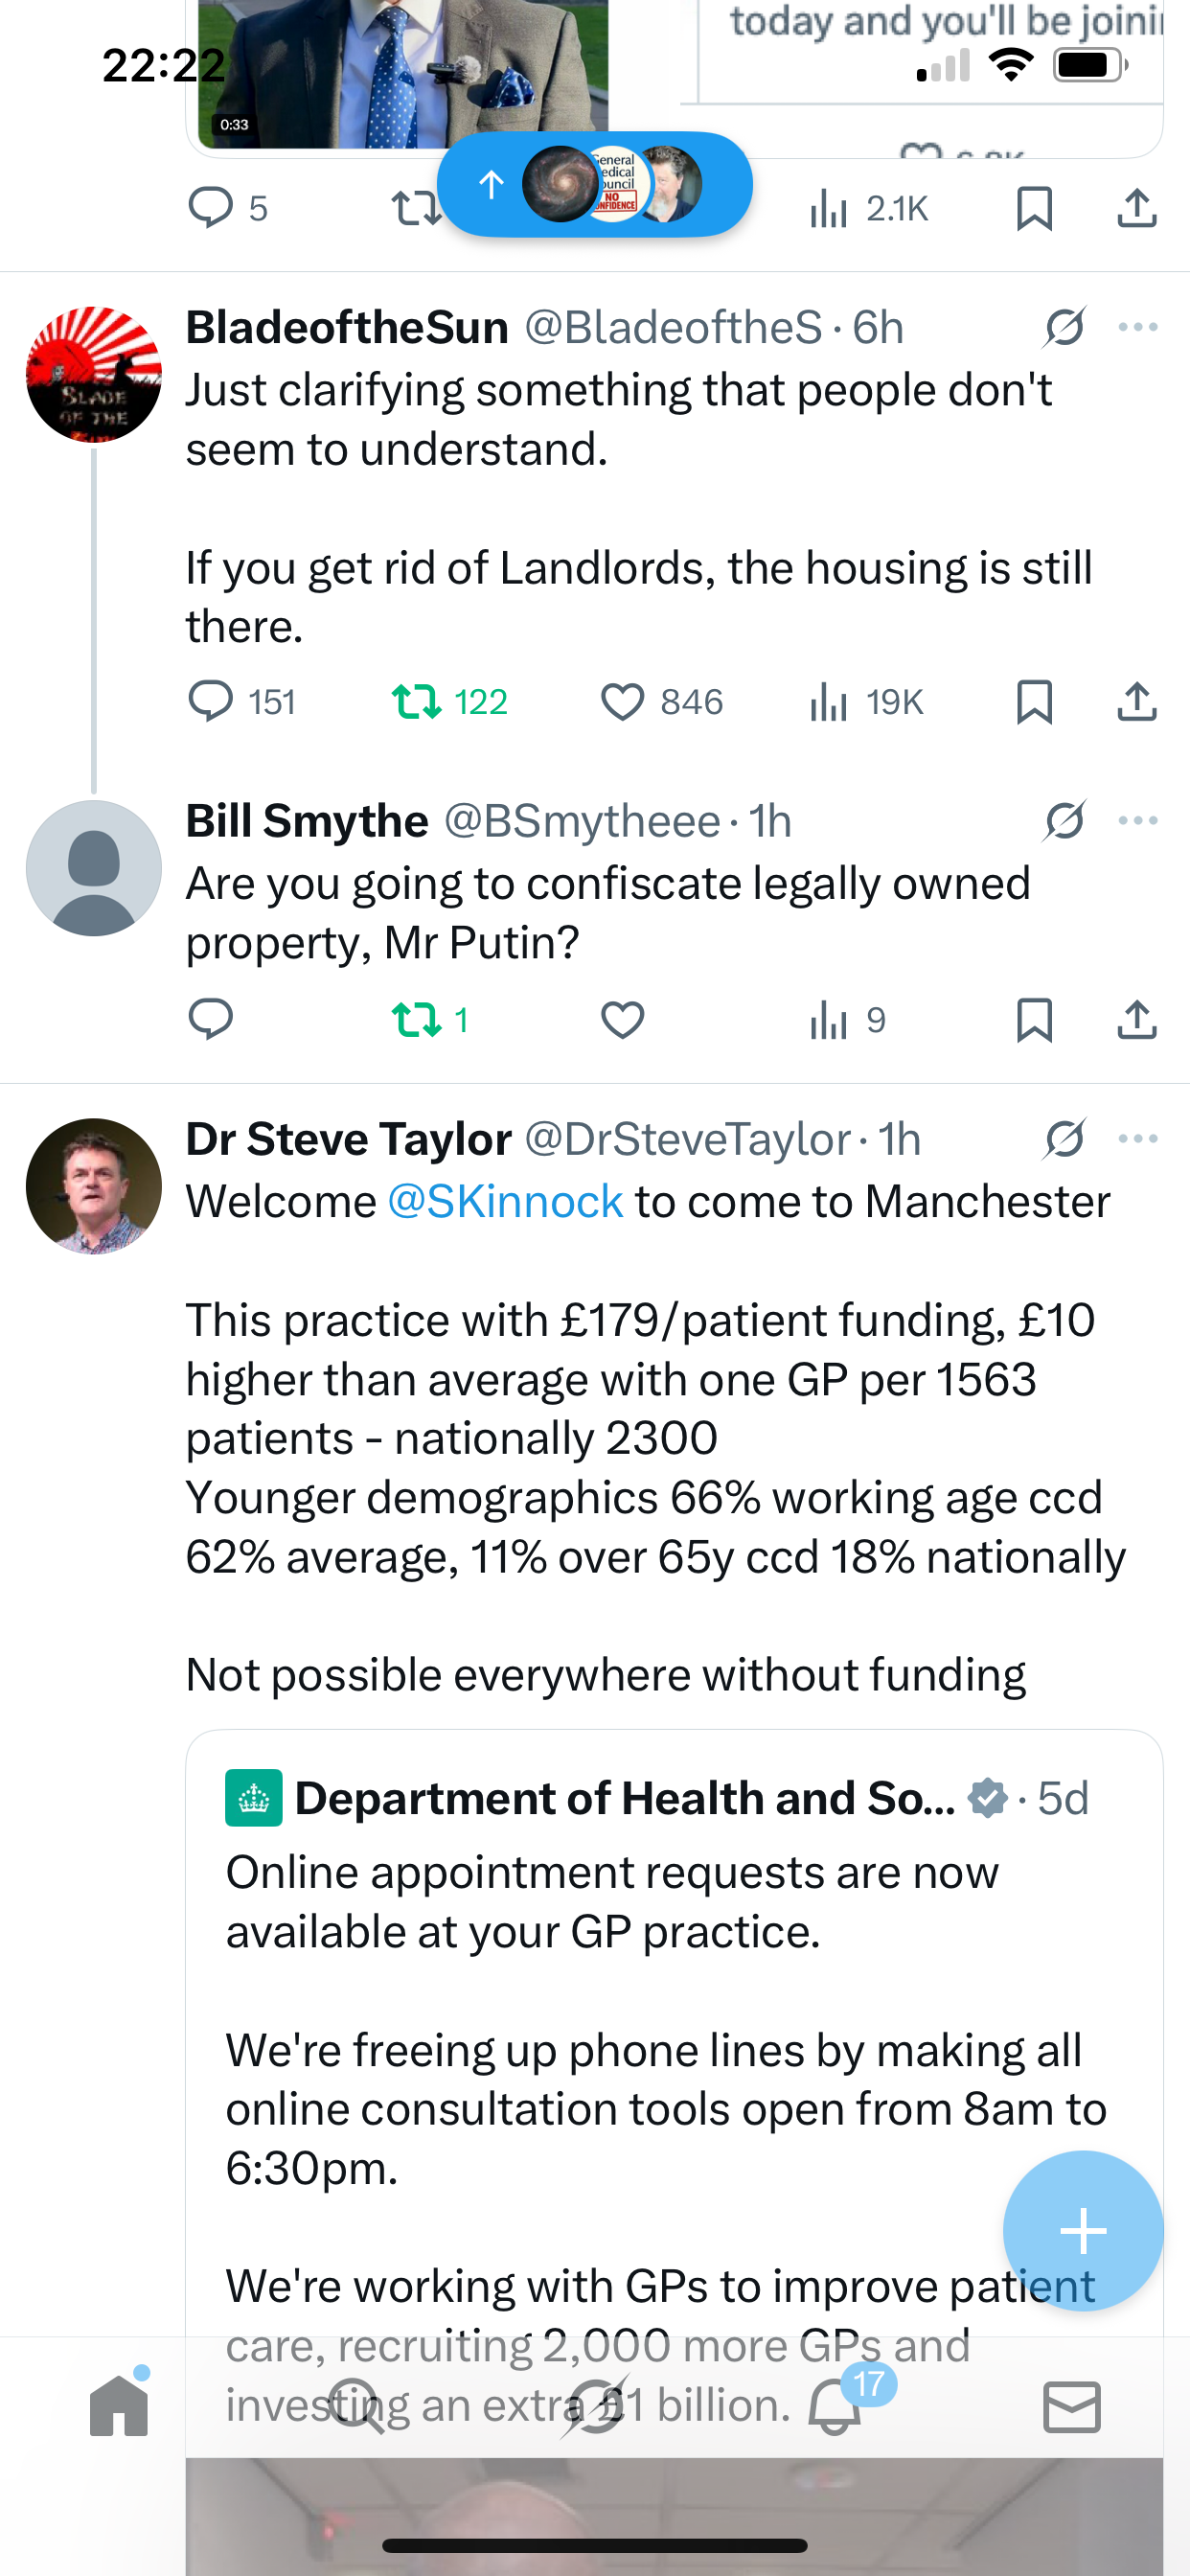The height and width of the screenshot is (2576, 1190).
Task: Tap Grok icon on Bill Smythe's reply
Action: [1064, 821]
